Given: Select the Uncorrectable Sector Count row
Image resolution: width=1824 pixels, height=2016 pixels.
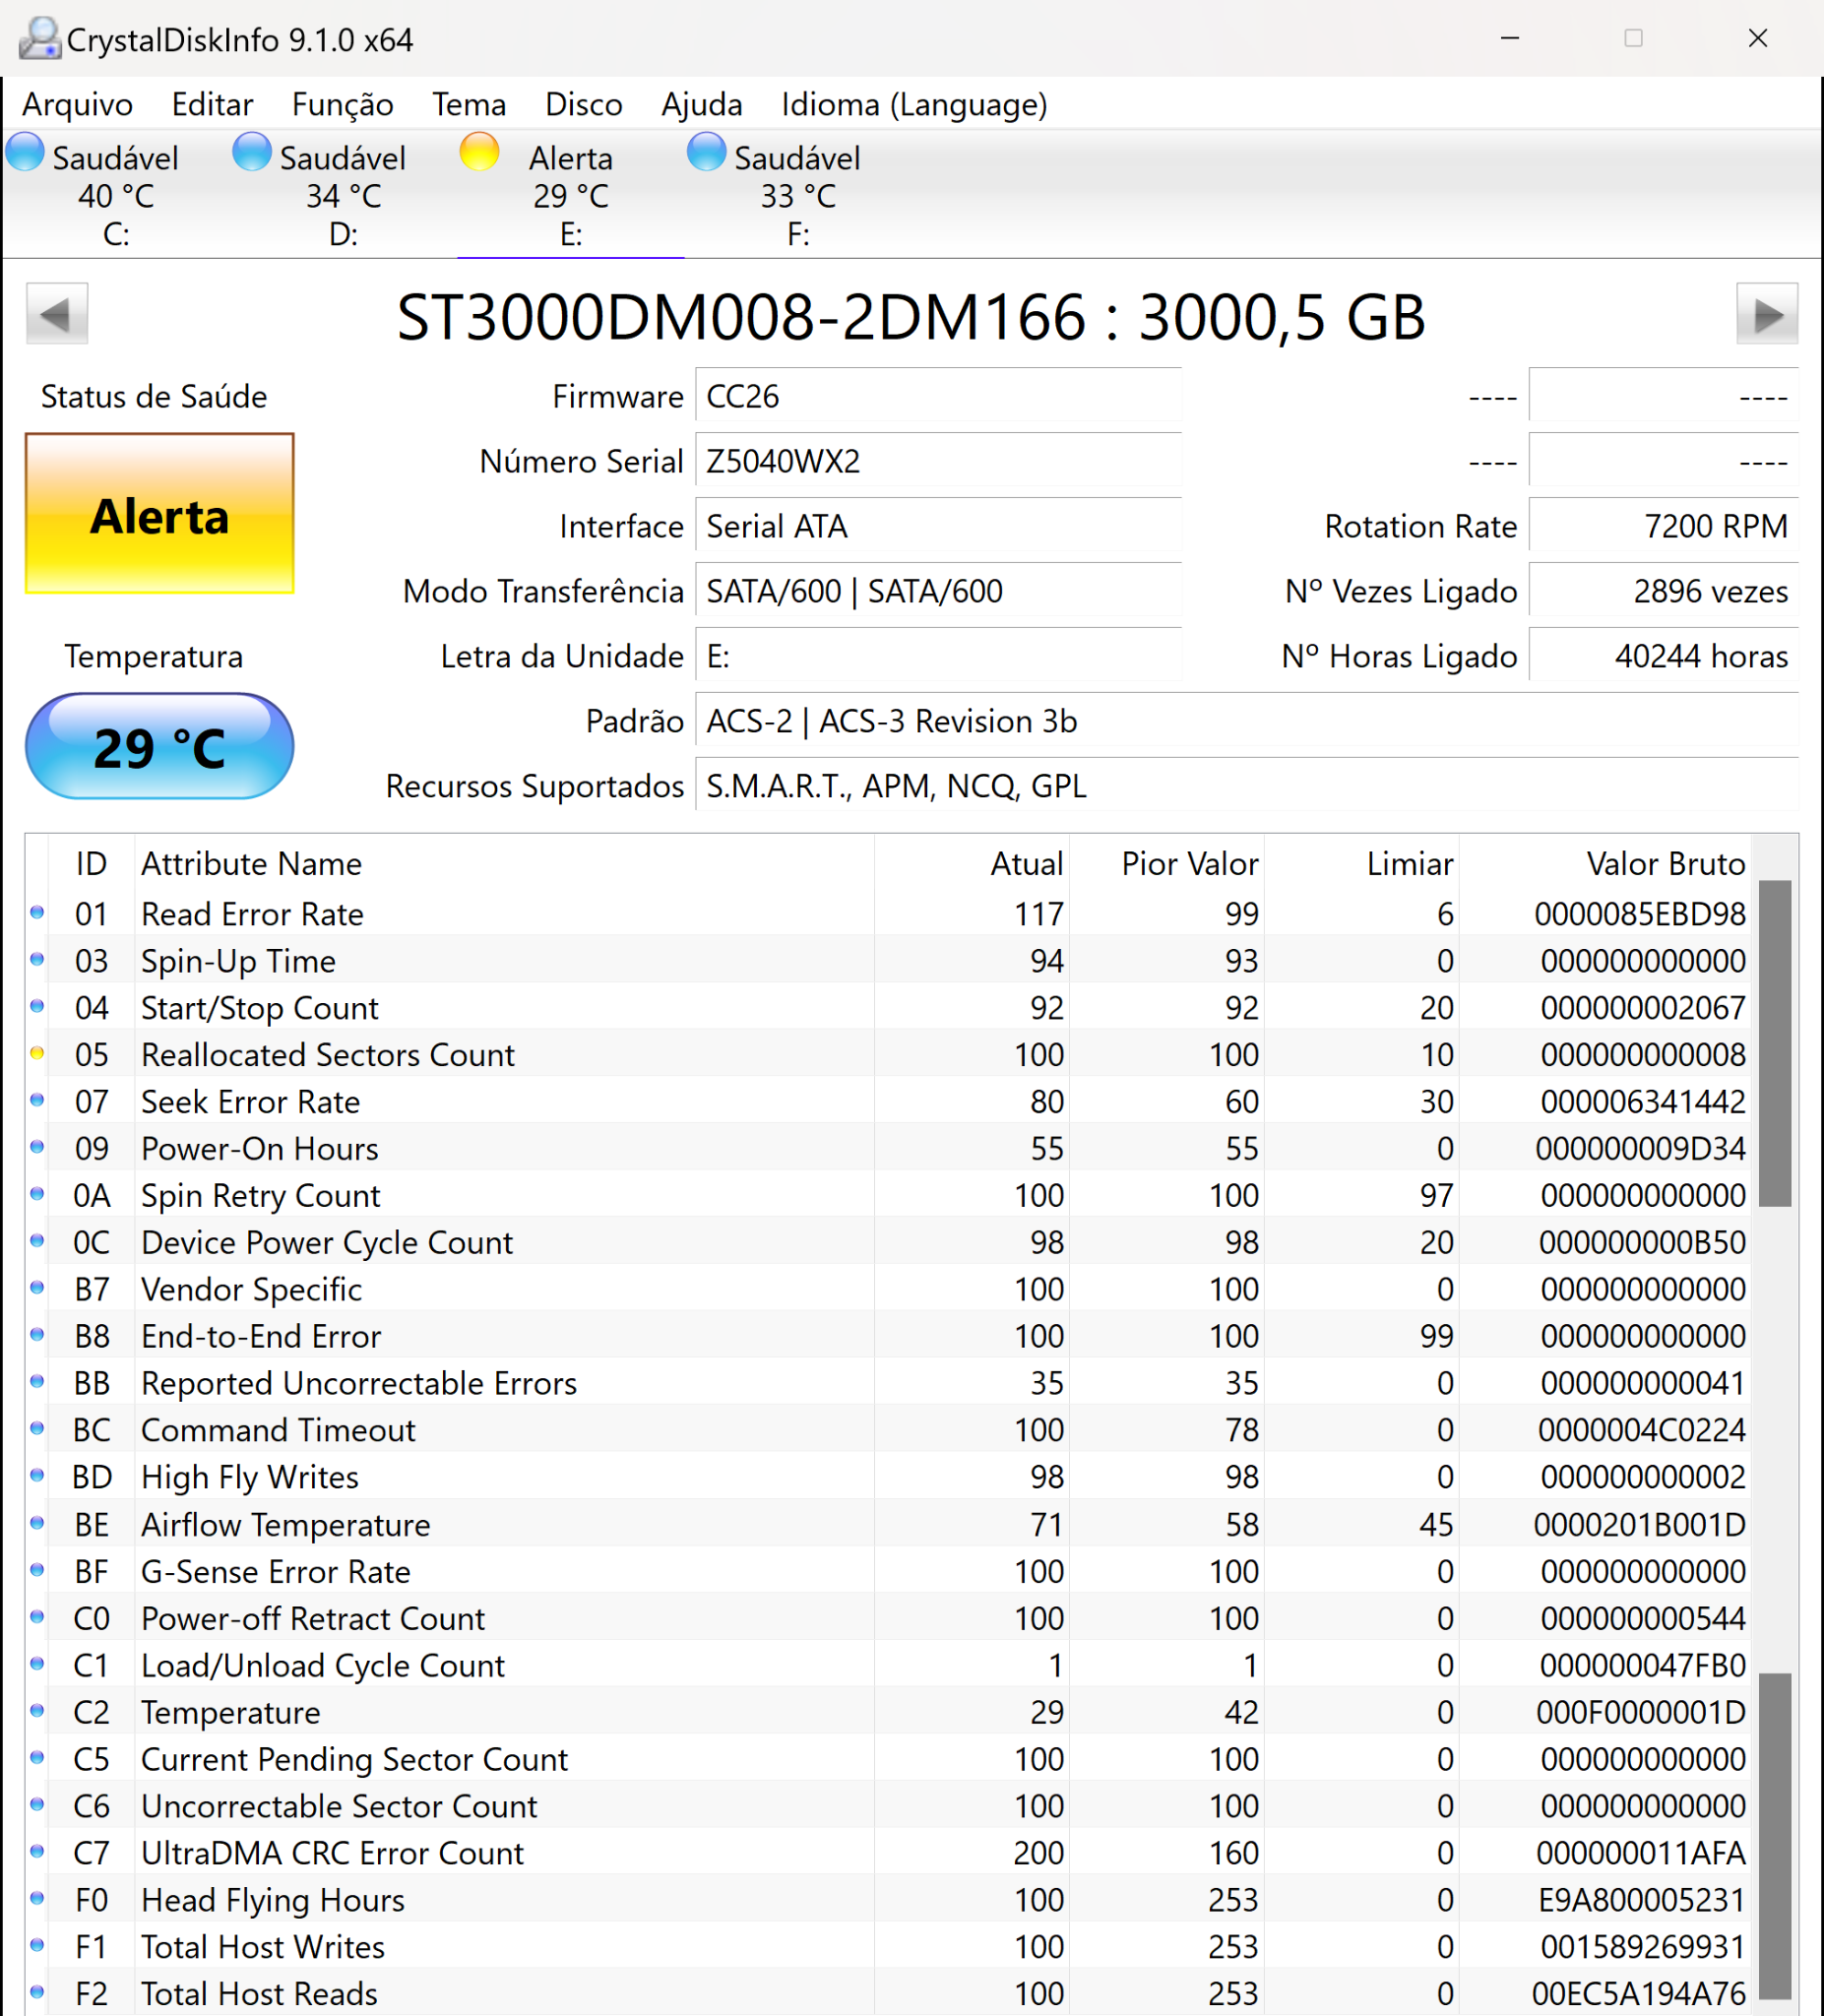Looking at the screenshot, I should pyautogui.click(x=889, y=1806).
